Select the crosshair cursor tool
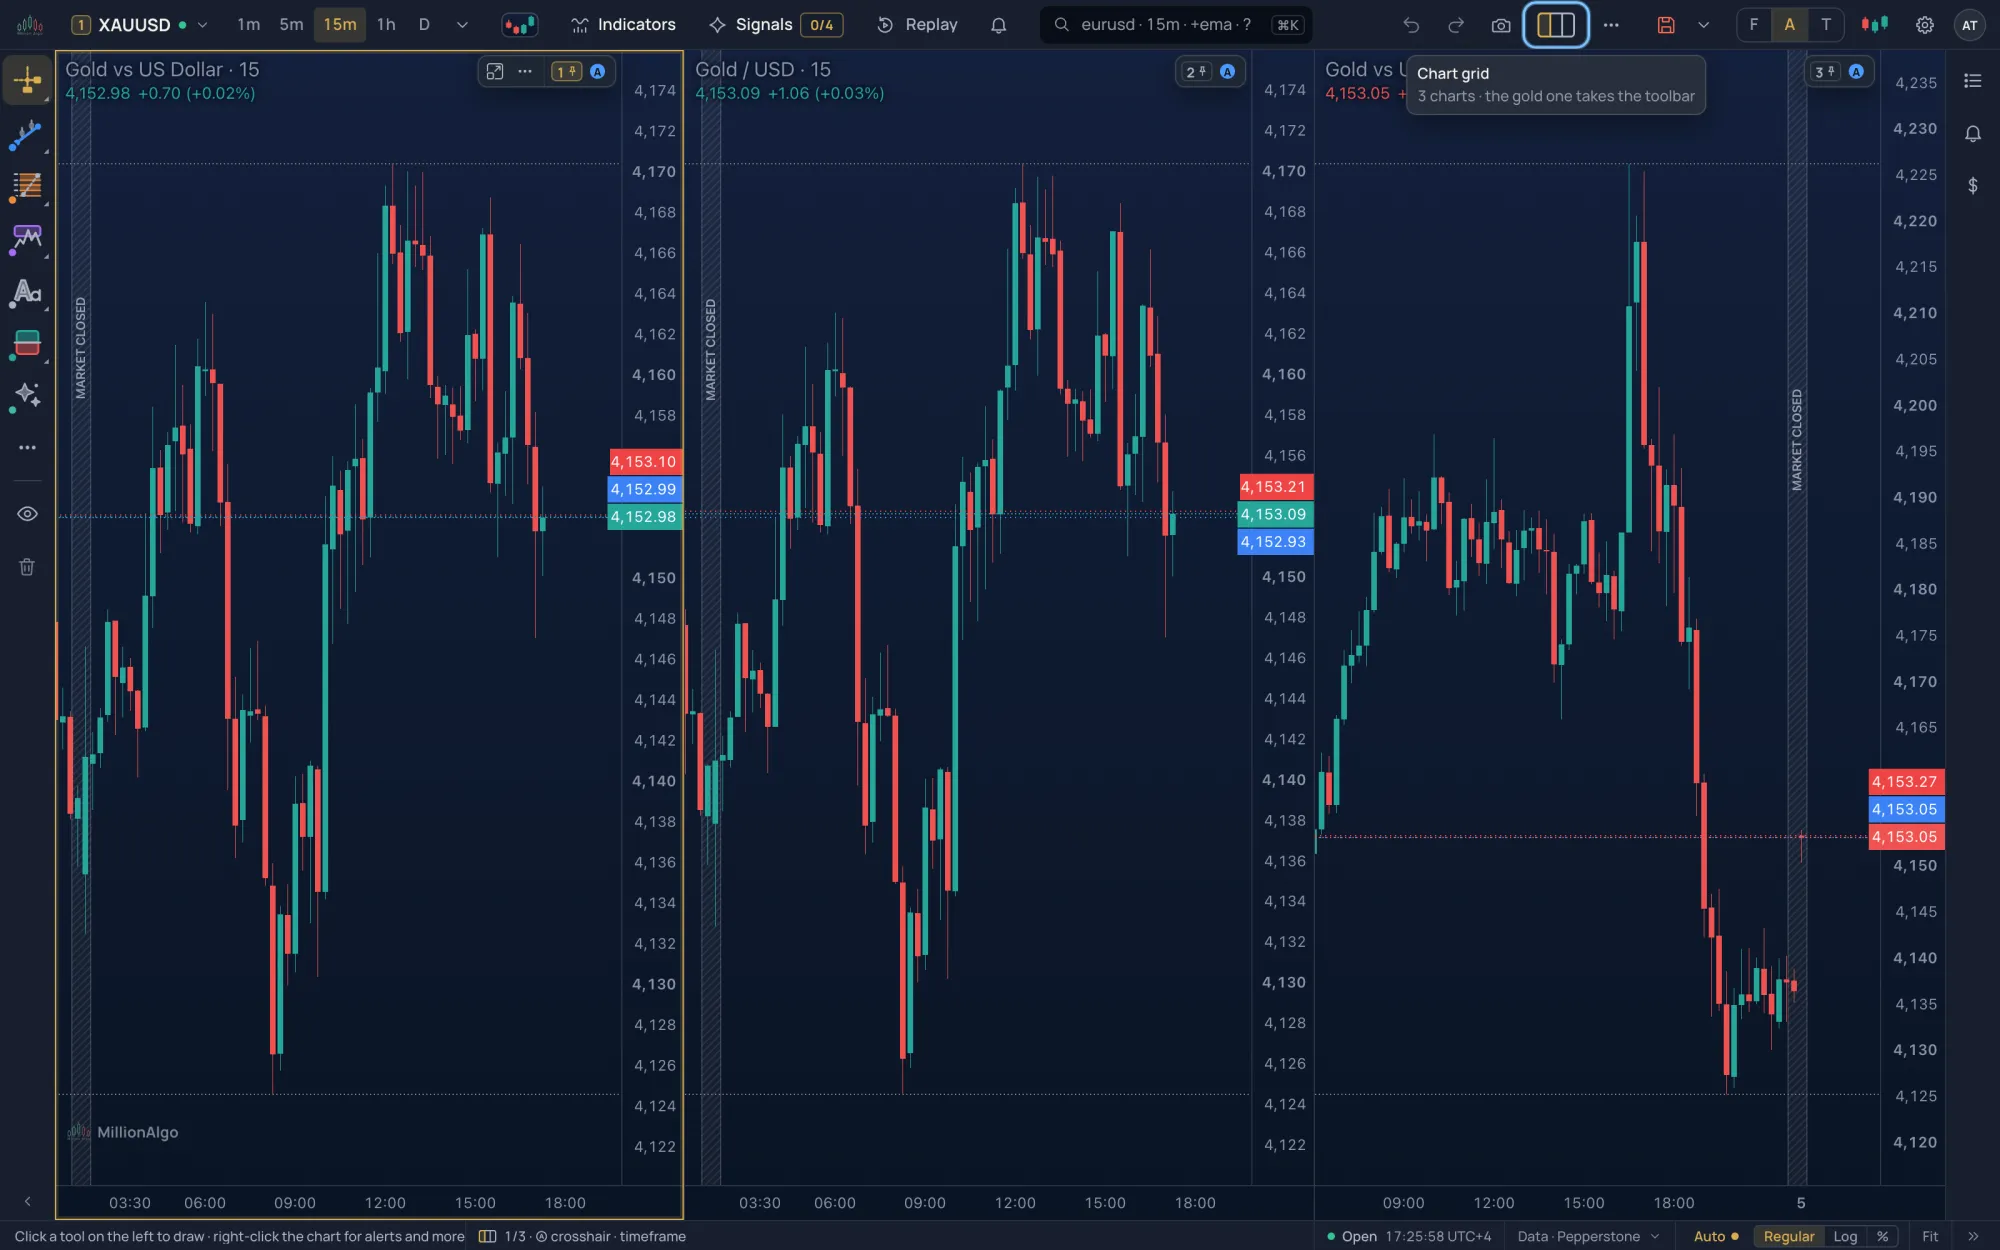This screenshot has height=1250, width=2000. 27,80
